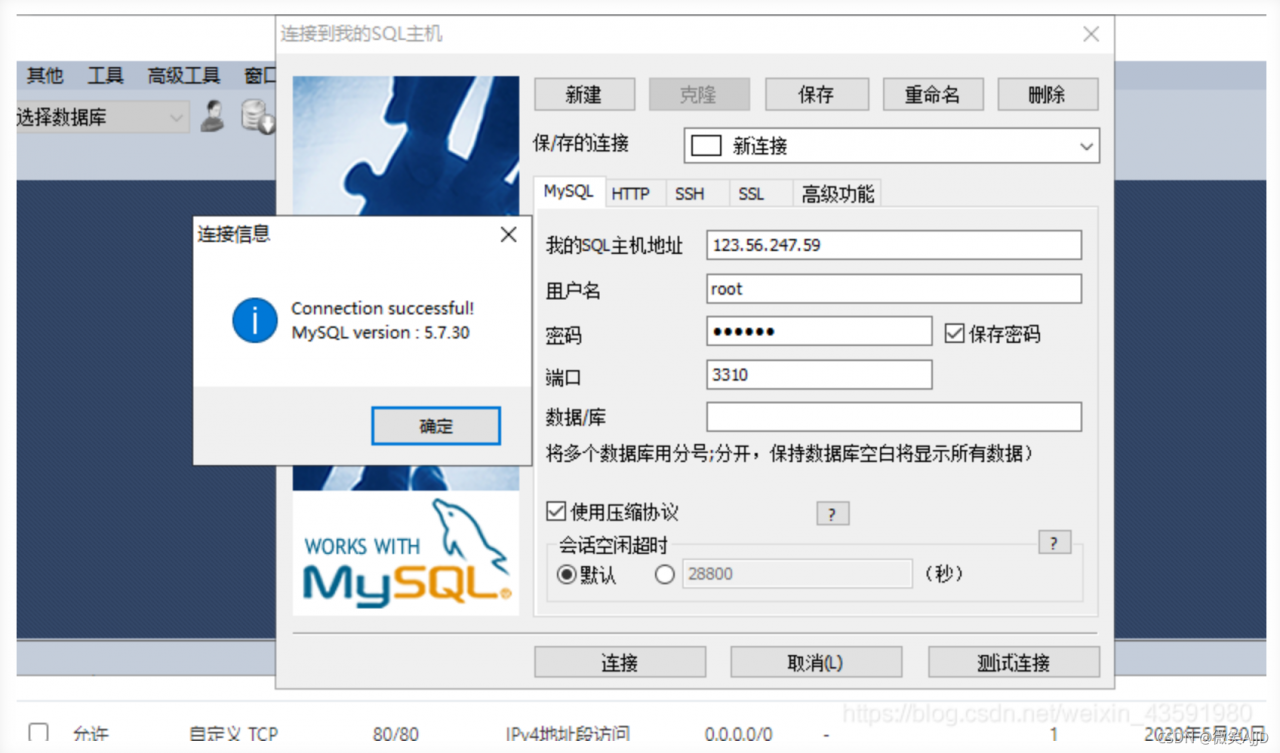Click the 删除 button
The width and height of the screenshot is (1280, 753).
[1048, 95]
